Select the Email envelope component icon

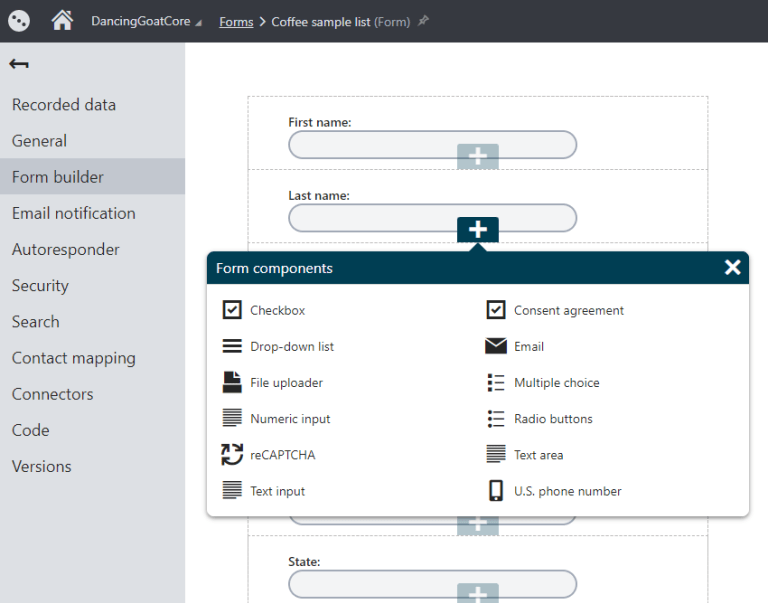(x=496, y=346)
